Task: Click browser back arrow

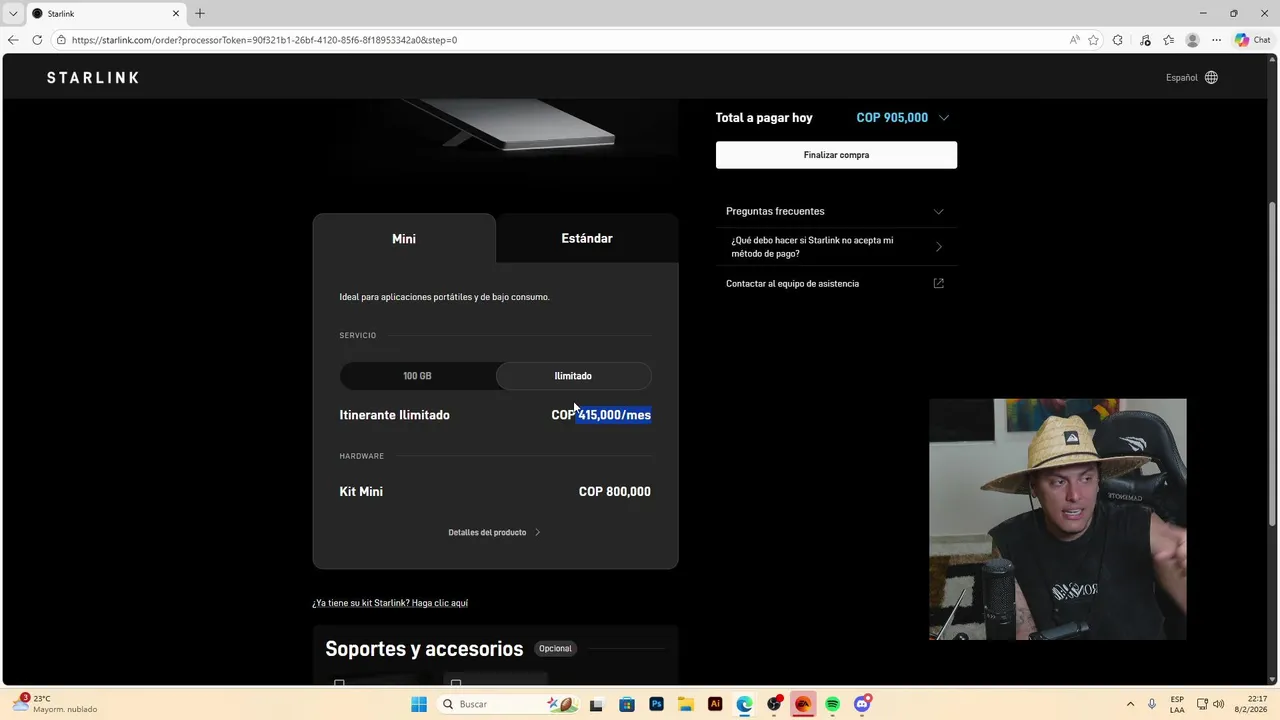Action: point(13,40)
